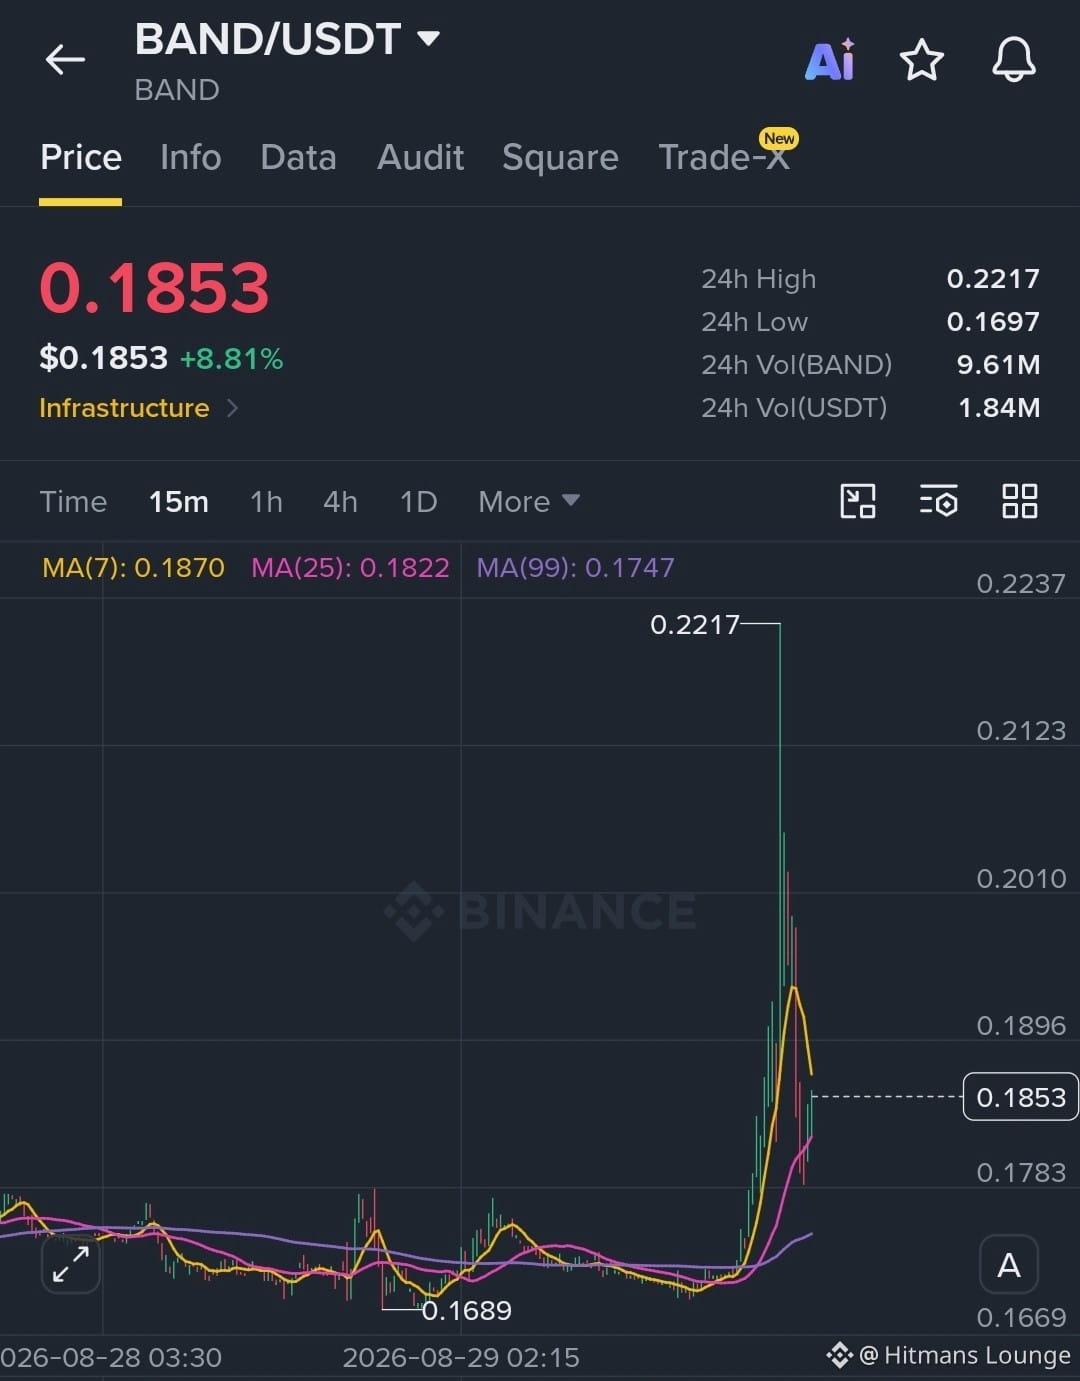Tap the +8.81% change value

[x=231, y=359]
